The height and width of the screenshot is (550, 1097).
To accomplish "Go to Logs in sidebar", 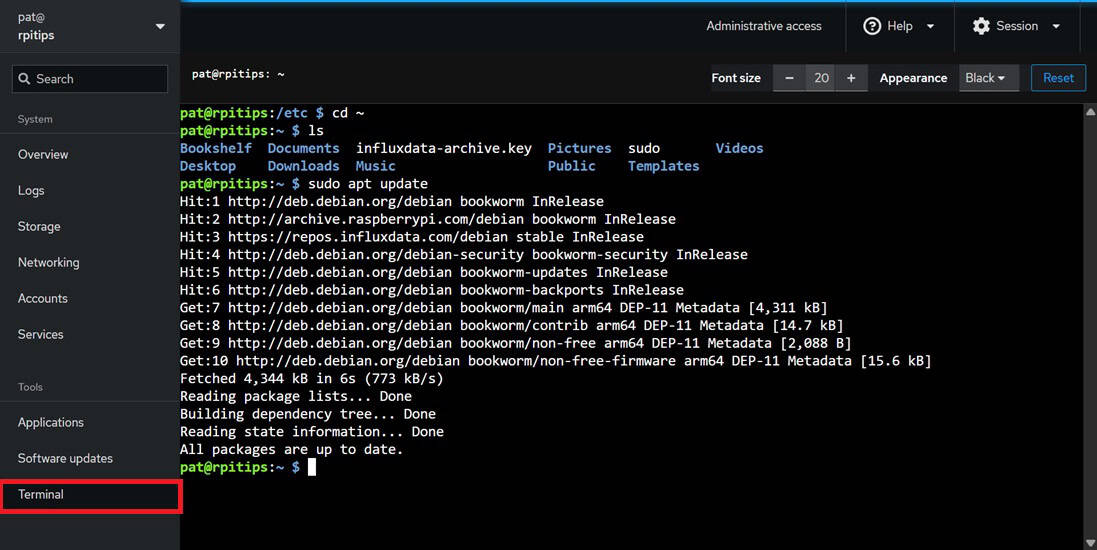I will 31,191.
